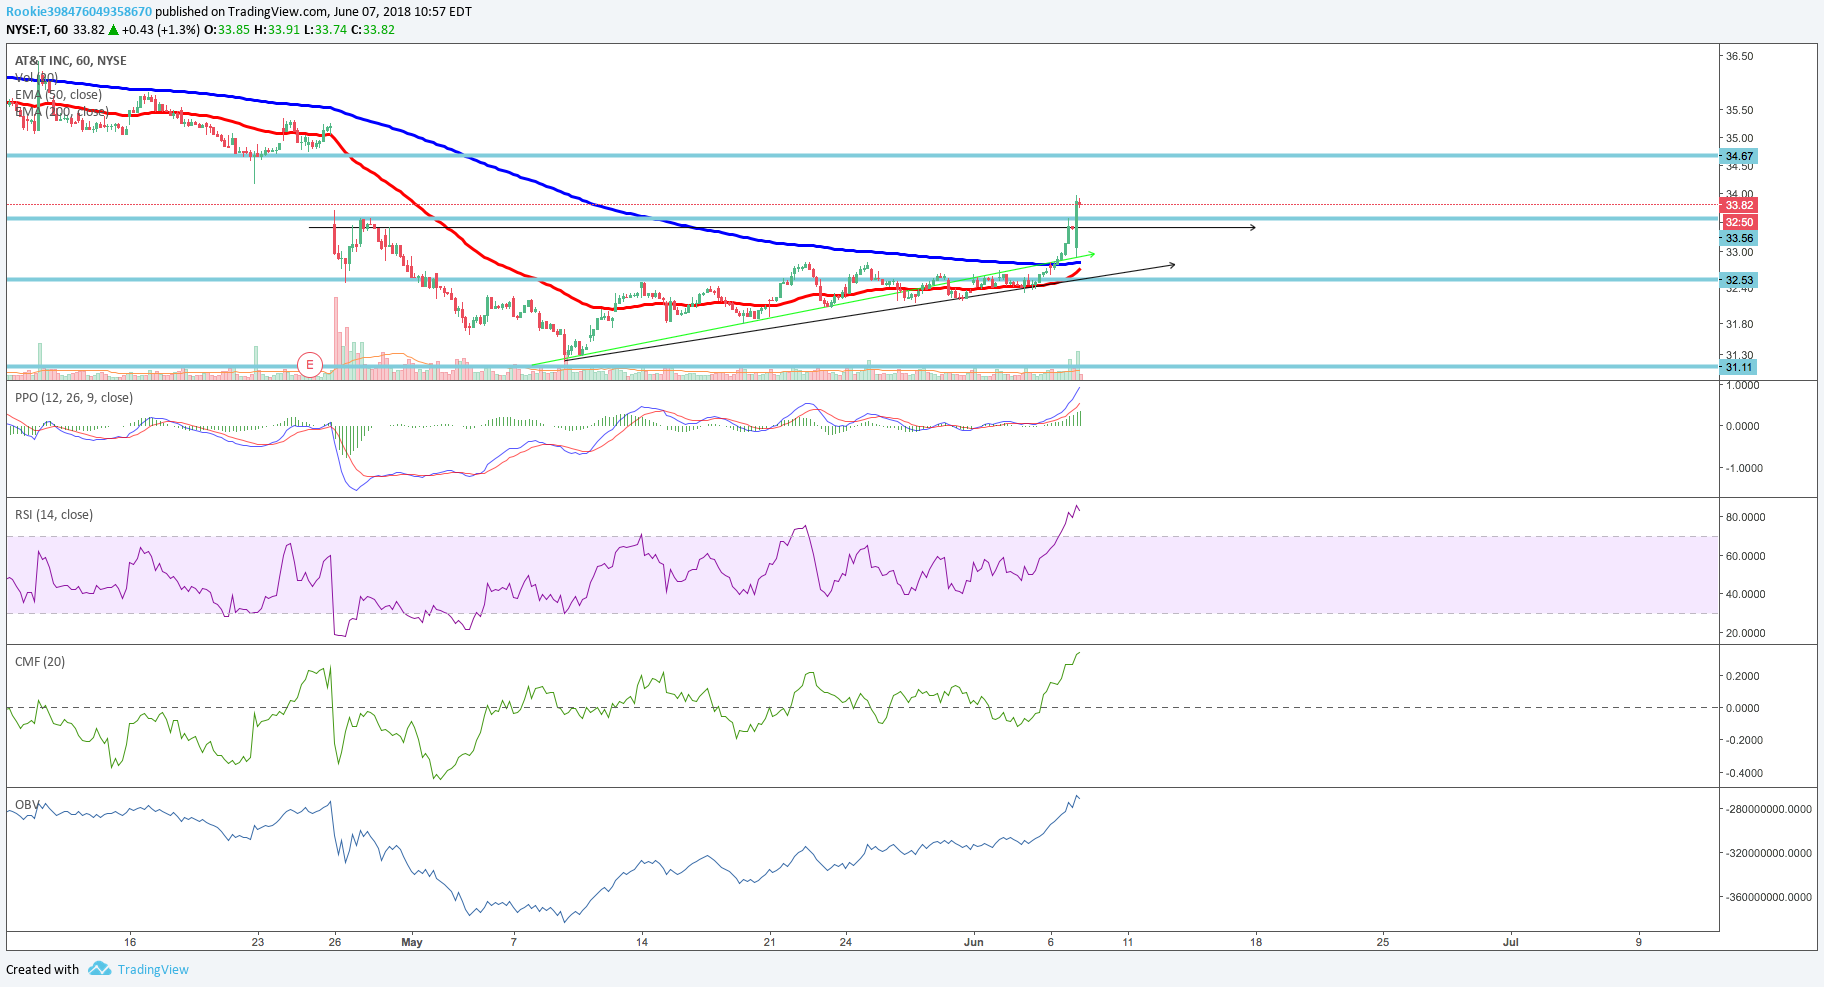Click the earnings E marker on chart
This screenshot has width=1824, height=987.
[310, 365]
